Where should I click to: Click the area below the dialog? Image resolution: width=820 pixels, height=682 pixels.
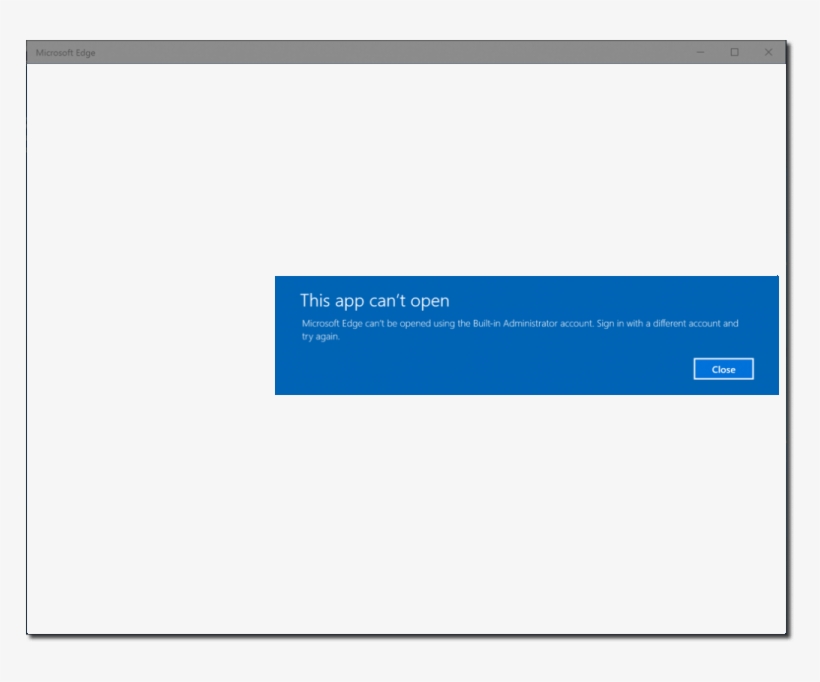point(520,480)
